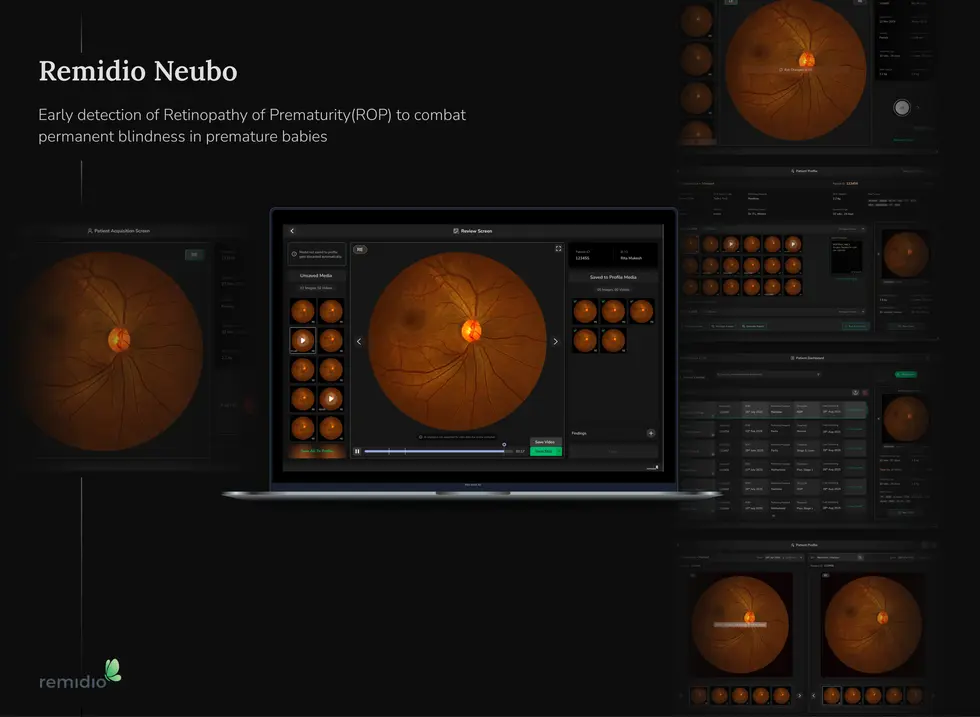Click patient name Rita Mukesh
The image size is (980, 717).
(631, 258)
